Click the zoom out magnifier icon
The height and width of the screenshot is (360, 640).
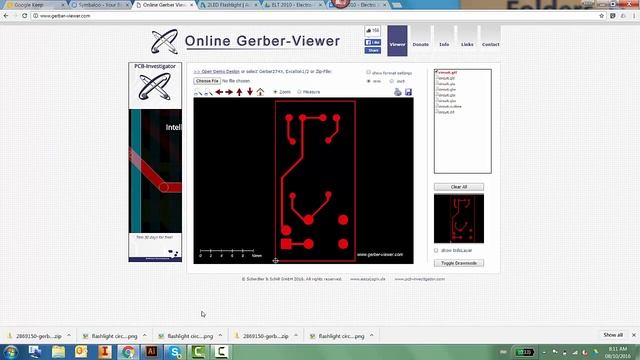[208, 92]
